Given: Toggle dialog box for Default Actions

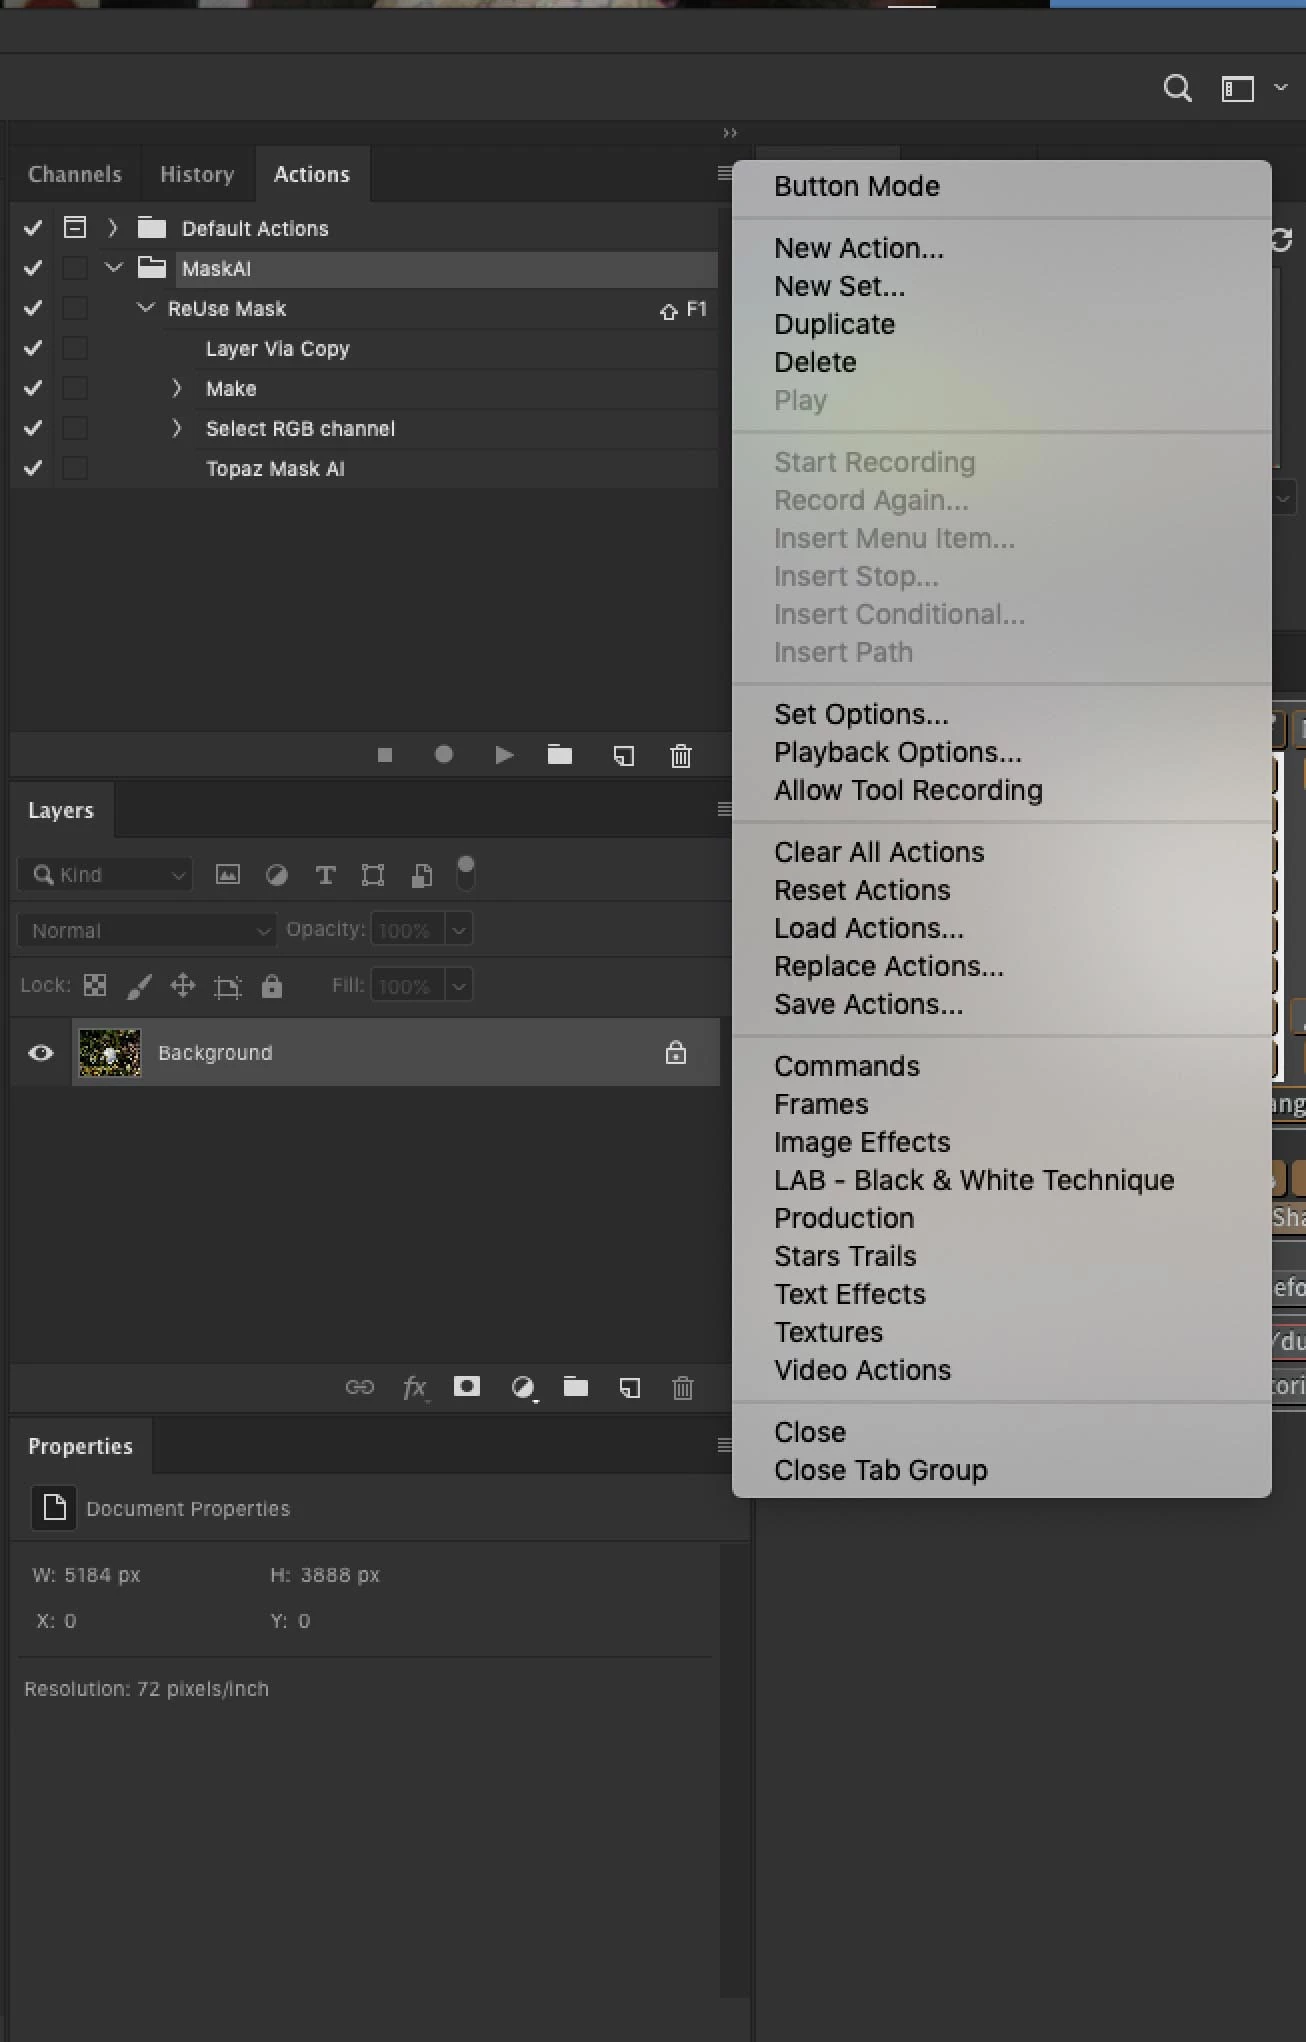Looking at the screenshot, I should pyautogui.click(x=75, y=227).
